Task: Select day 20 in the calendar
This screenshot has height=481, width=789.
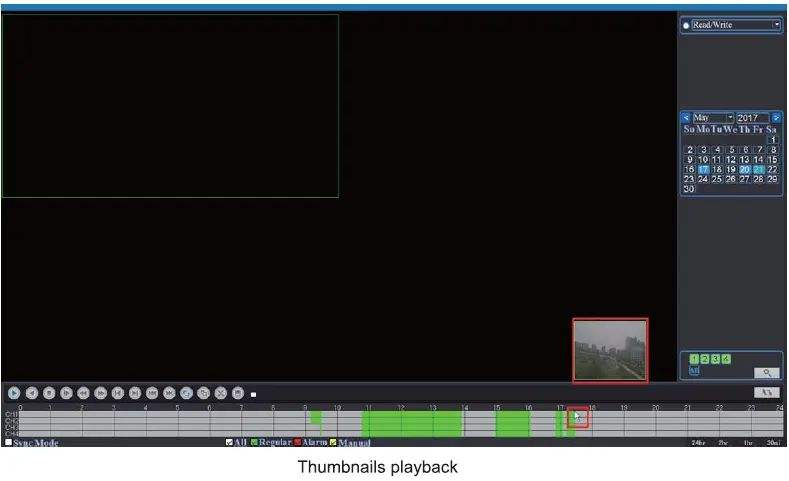Action: point(745,170)
